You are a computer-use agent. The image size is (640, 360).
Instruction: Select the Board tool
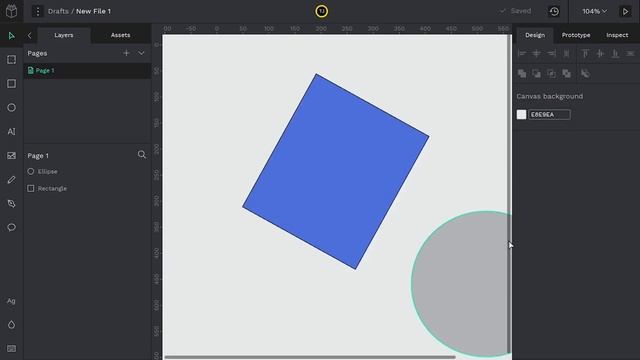(11, 60)
